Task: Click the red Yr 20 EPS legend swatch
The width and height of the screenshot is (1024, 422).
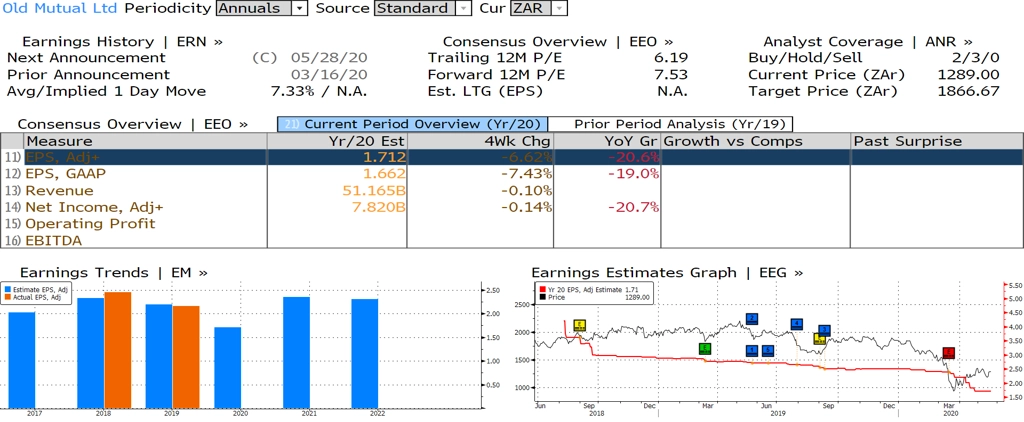Action: 543,289
